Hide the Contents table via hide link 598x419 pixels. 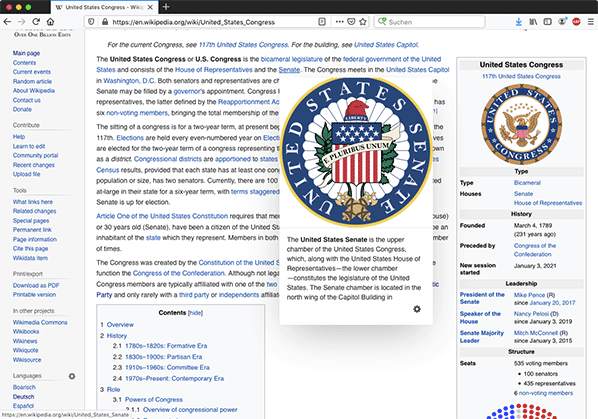tap(195, 313)
